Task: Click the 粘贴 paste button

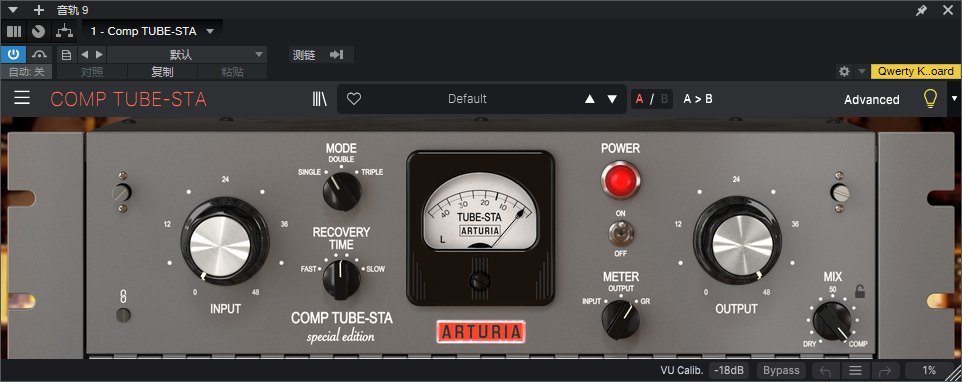Action: click(233, 72)
